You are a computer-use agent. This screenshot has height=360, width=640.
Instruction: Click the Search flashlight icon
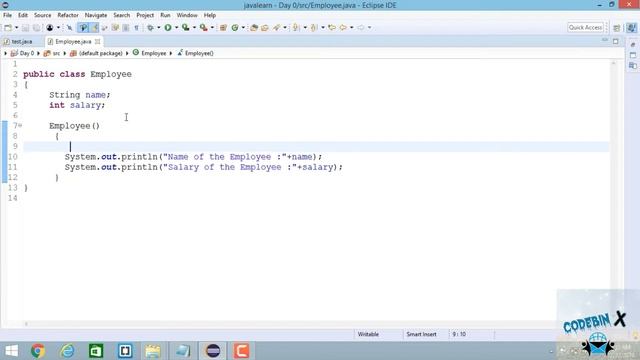(277, 28)
